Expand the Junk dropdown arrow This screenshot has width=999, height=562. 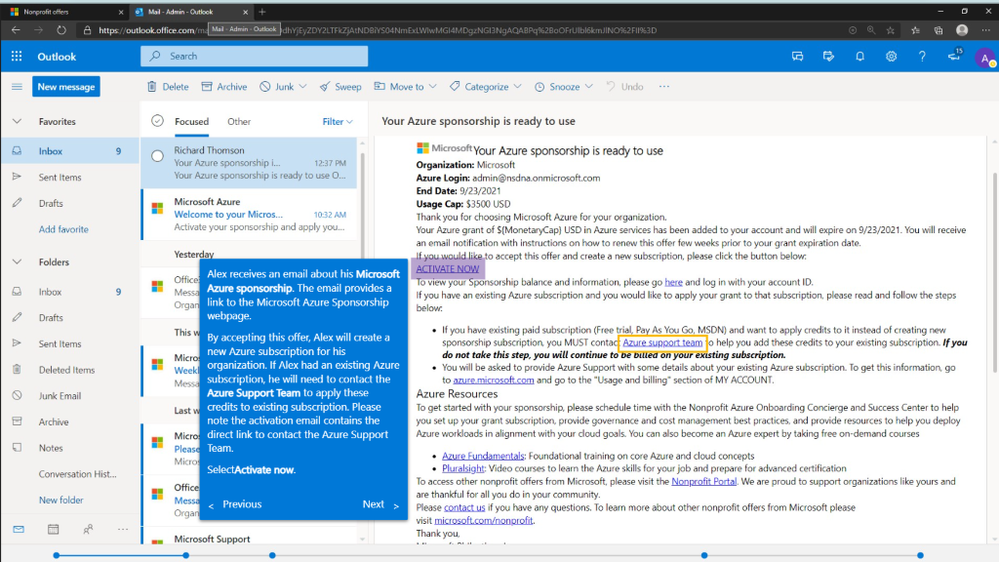click(x=303, y=87)
